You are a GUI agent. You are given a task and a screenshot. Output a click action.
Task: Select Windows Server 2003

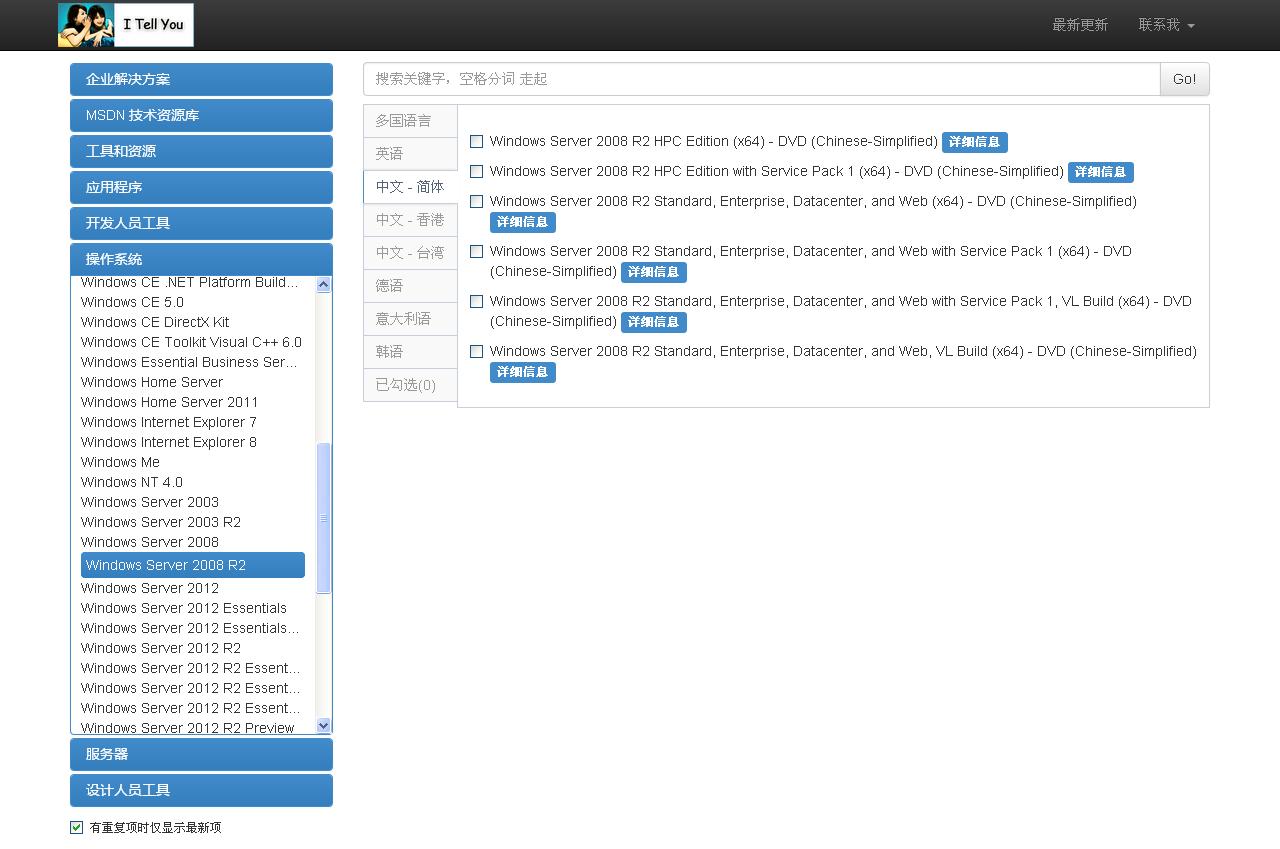point(150,502)
